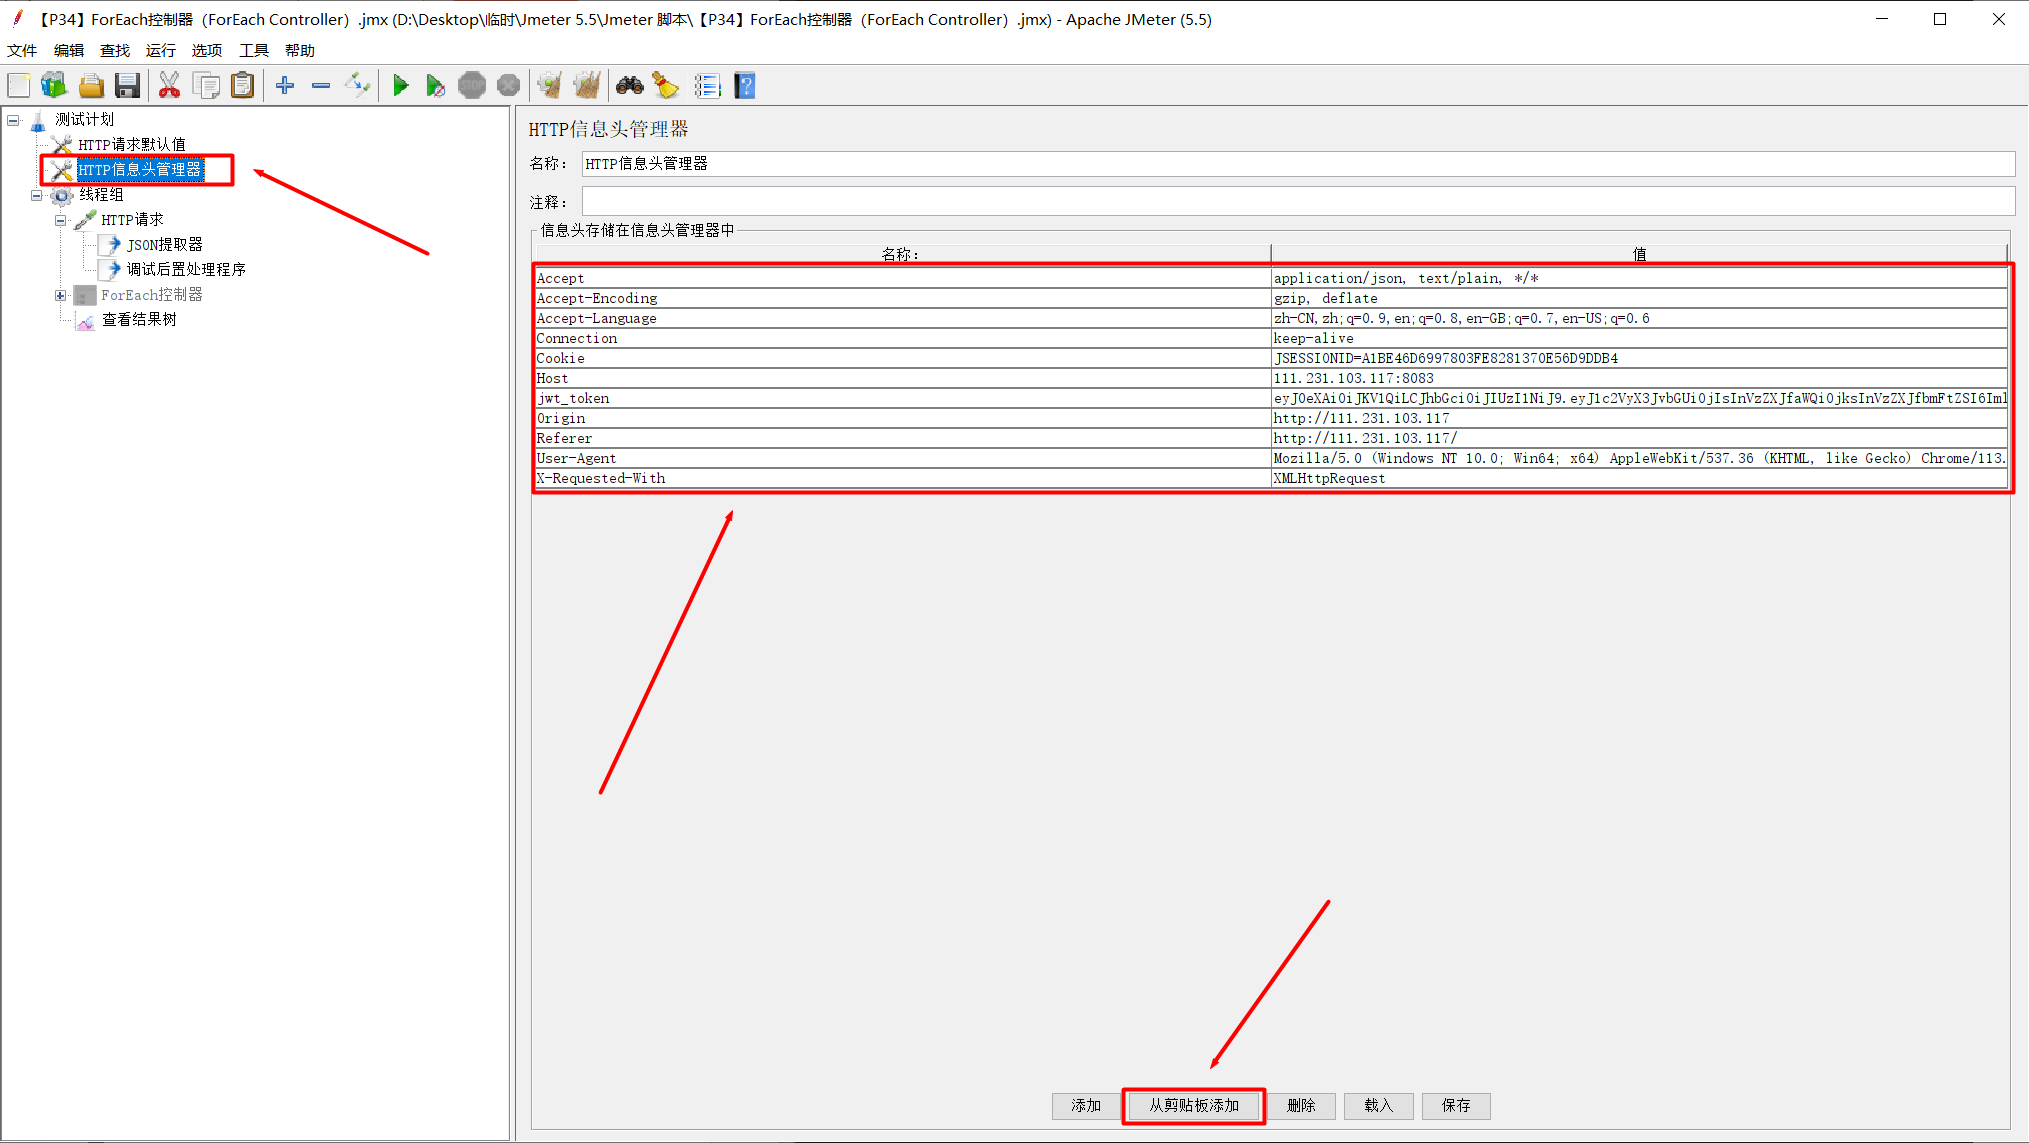This screenshot has height=1143, width=2029.
Task: Click the 值 column header
Action: point(1639,254)
